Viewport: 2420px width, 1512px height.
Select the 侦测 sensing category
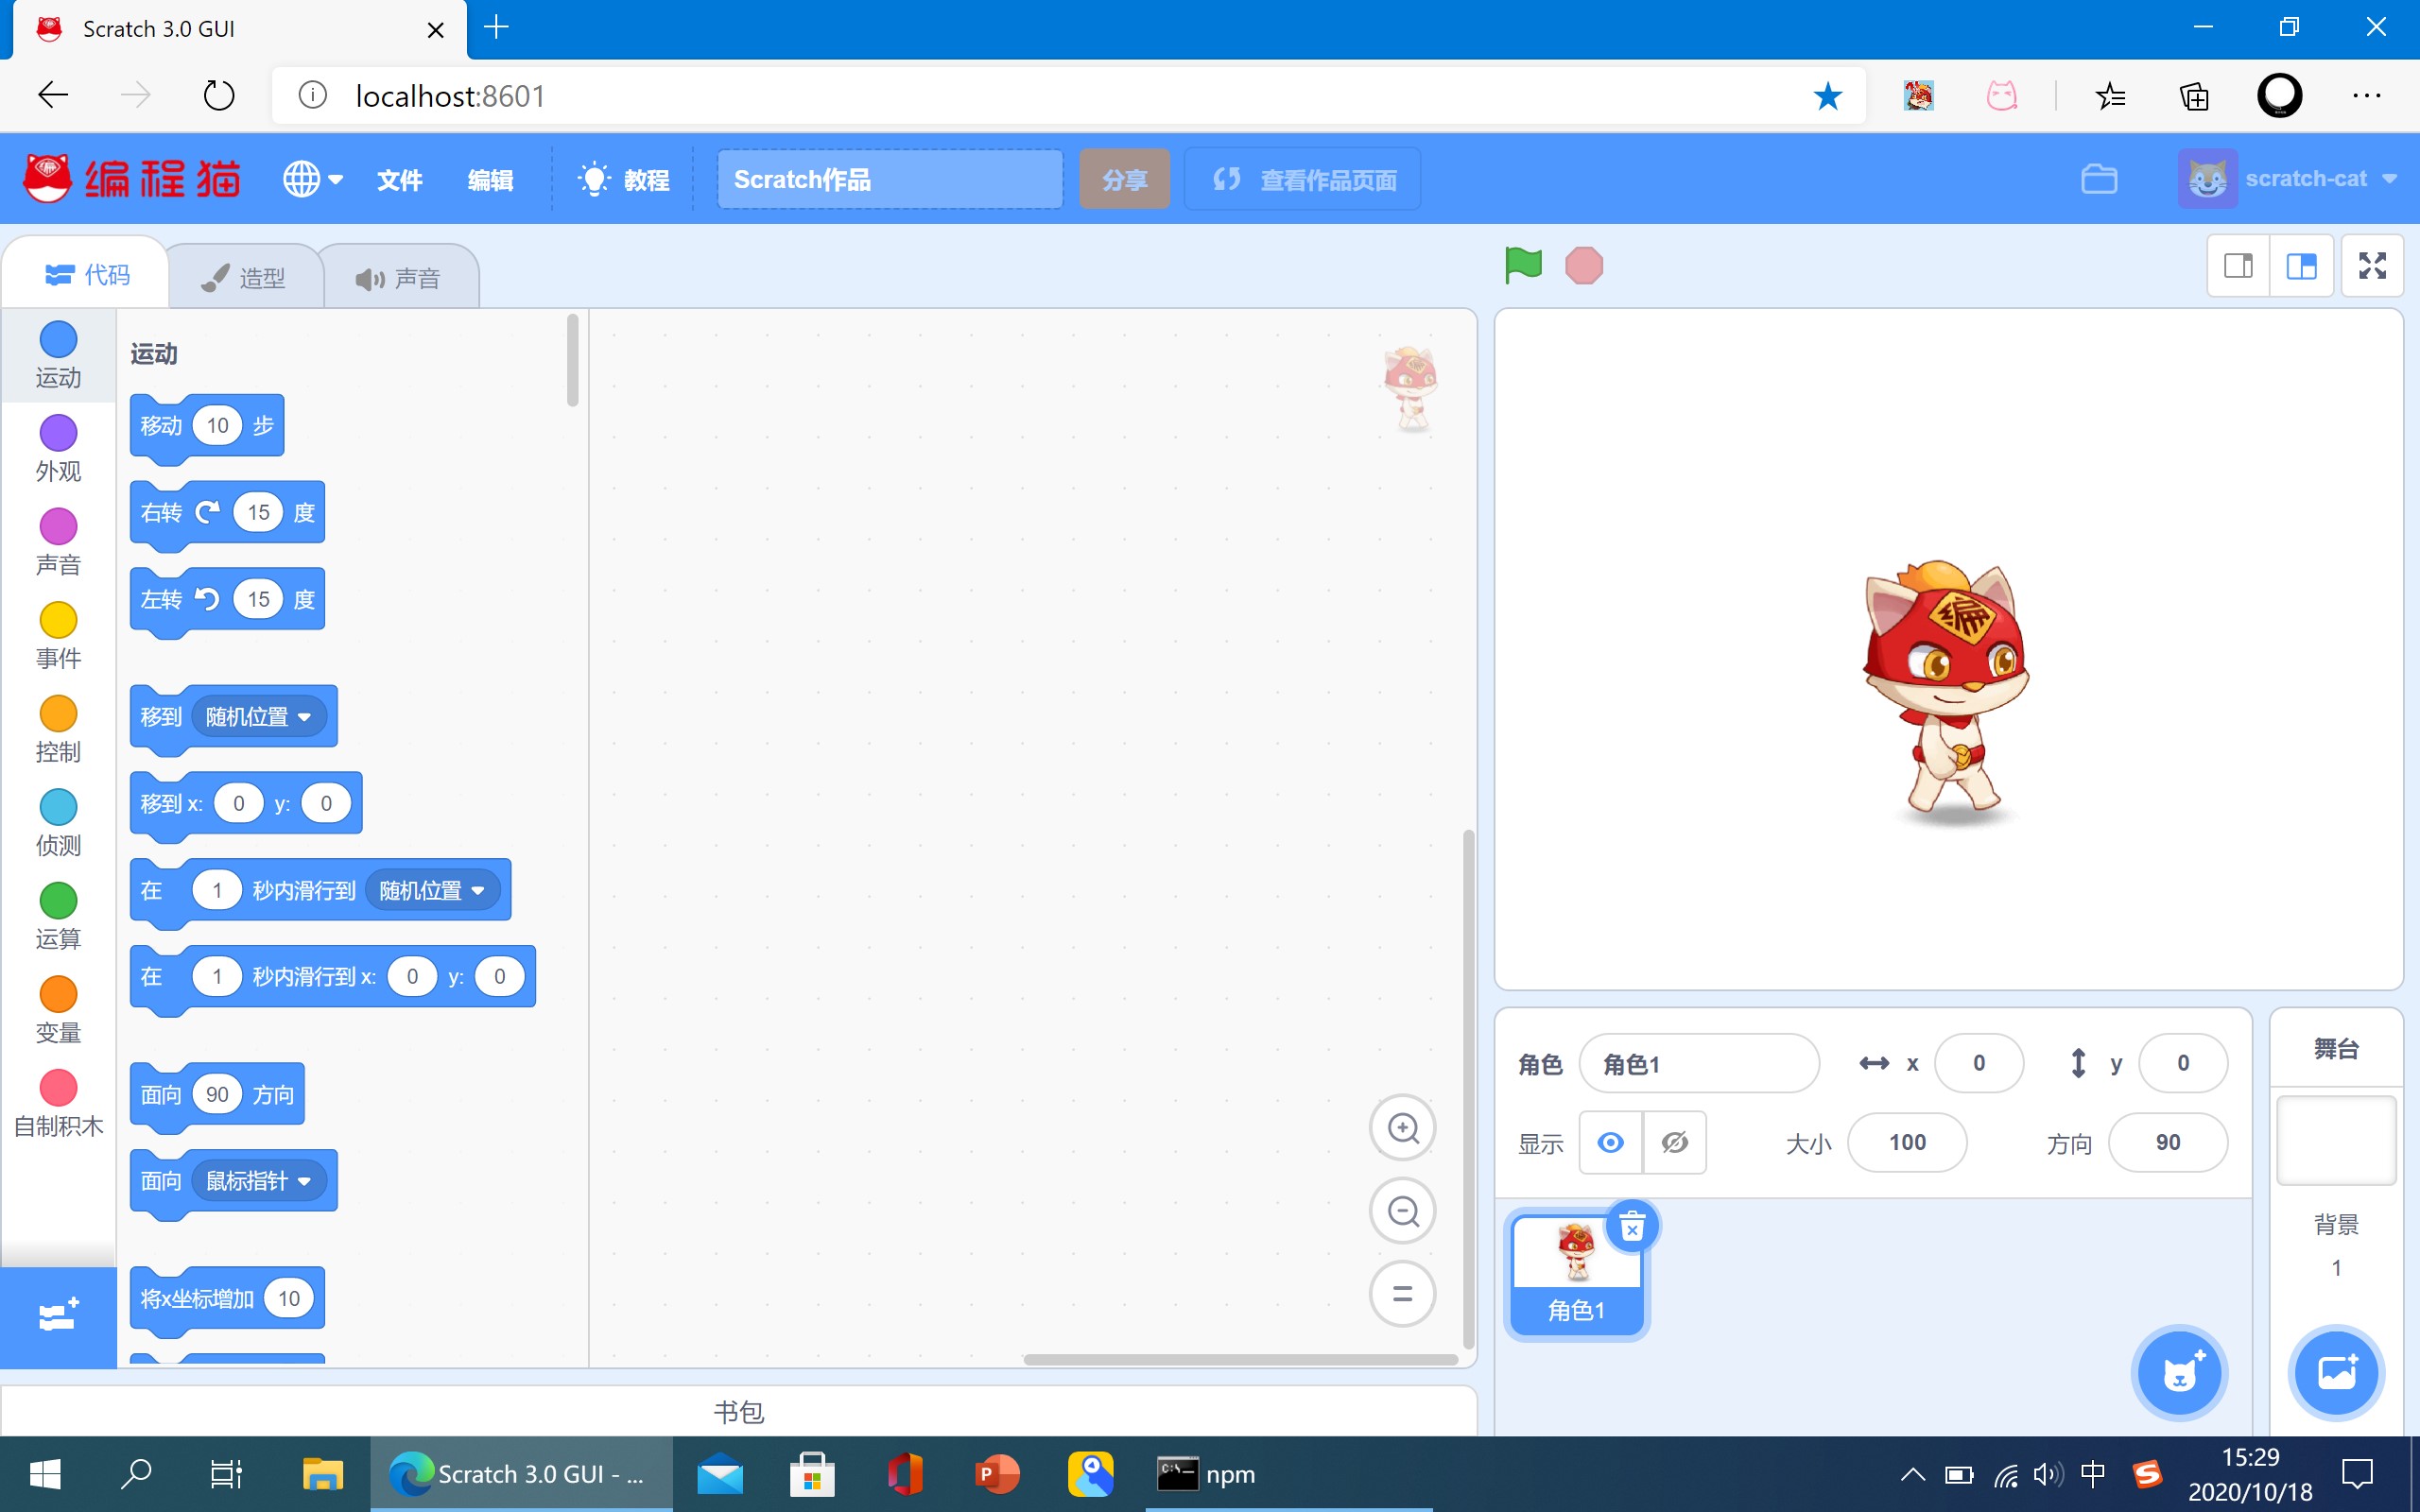click(x=58, y=823)
